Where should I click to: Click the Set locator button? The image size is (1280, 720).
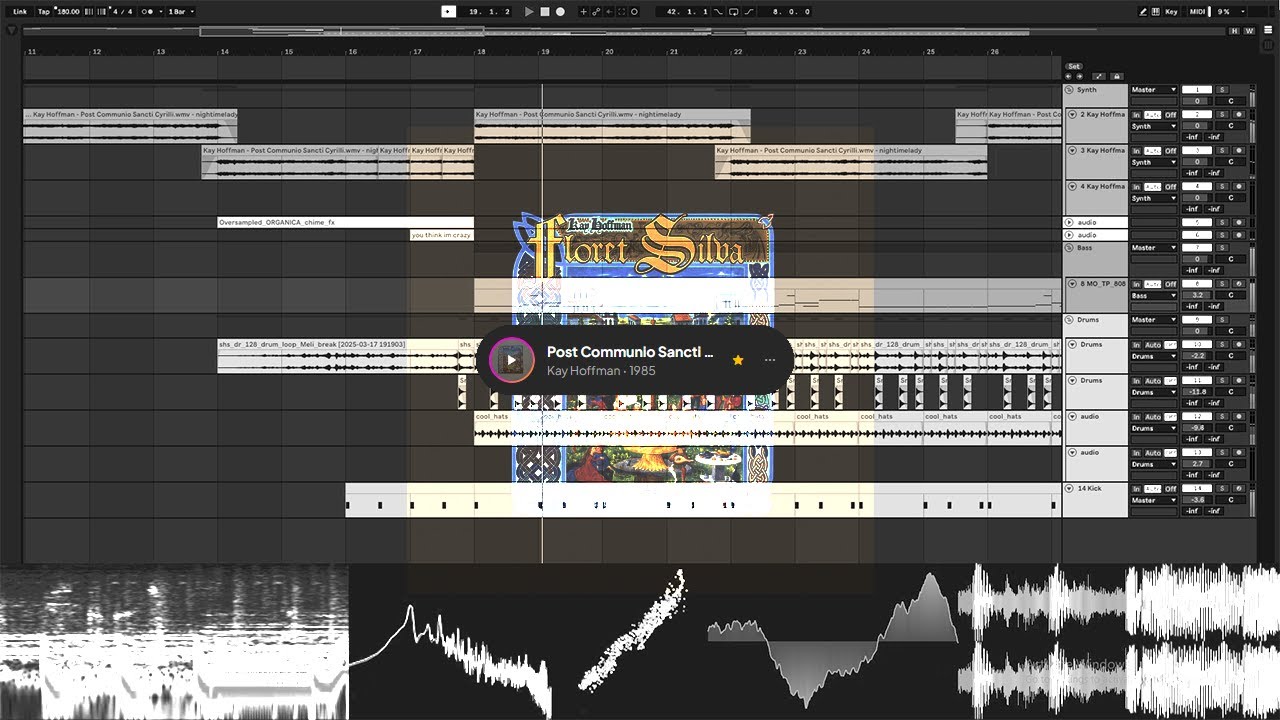click(1074, 66)
